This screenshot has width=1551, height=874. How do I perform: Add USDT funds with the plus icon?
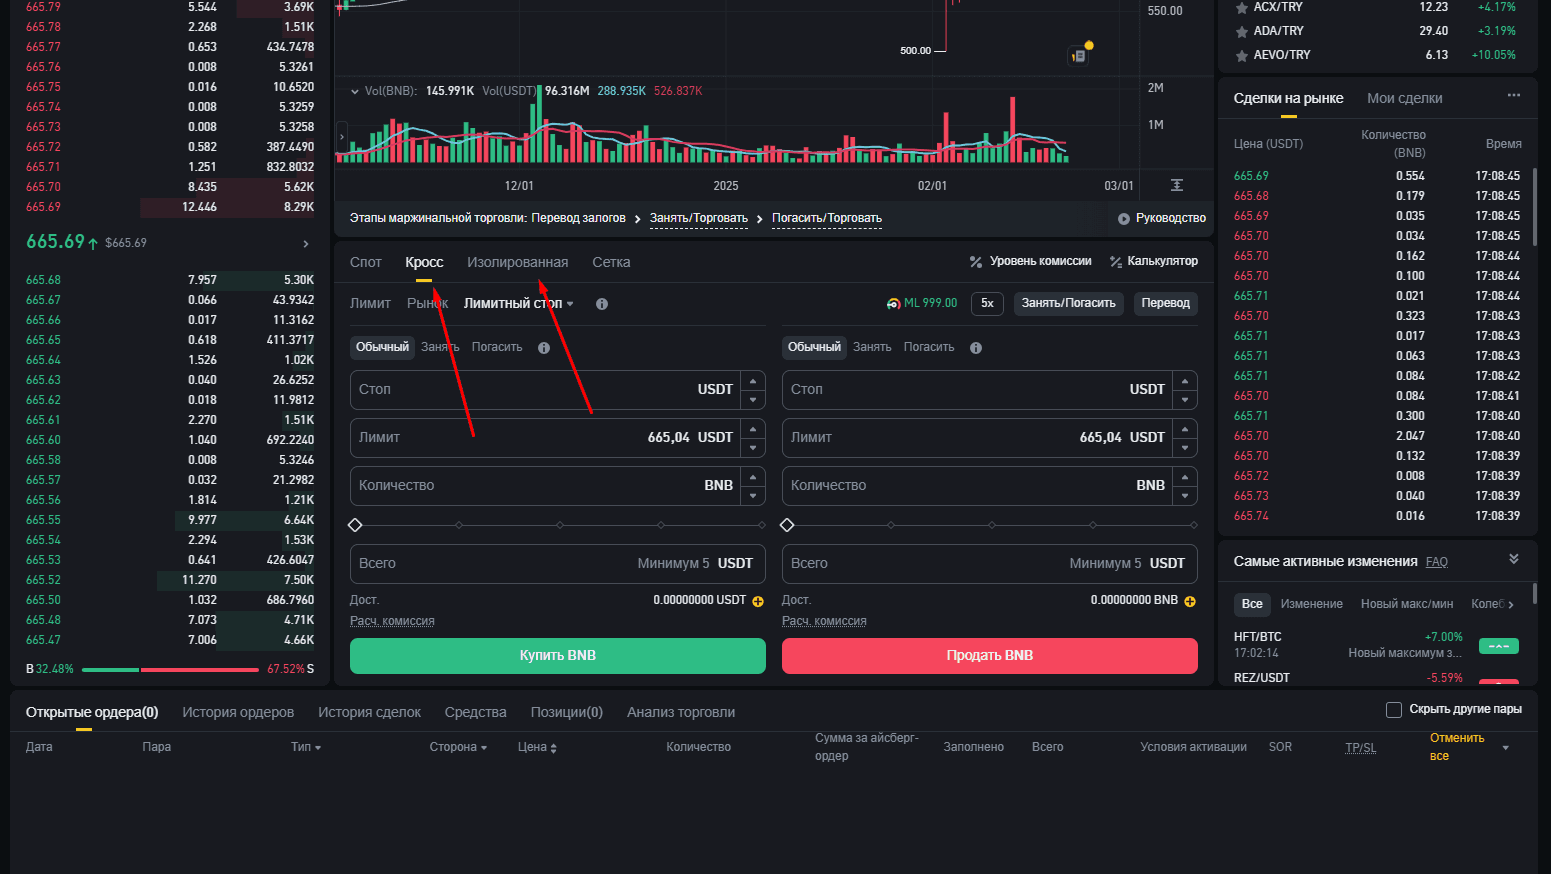(x=758, y=601)
